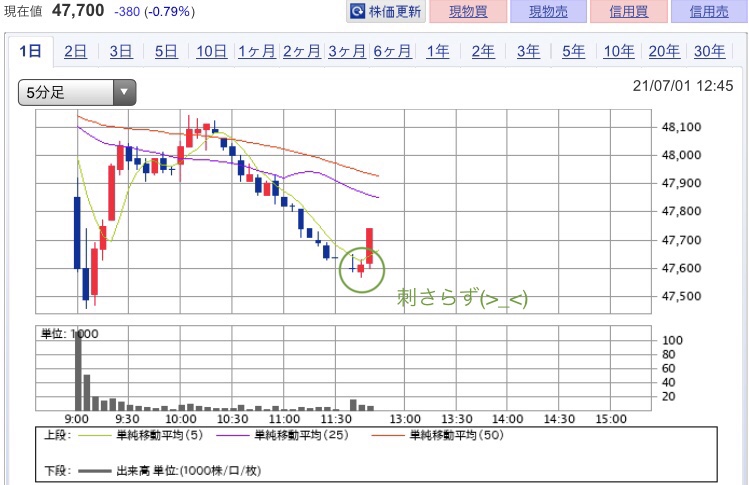The height and width of the screenshot is (485, 749).
Task: Open the 5年 chart range
Action: point(573,51)
